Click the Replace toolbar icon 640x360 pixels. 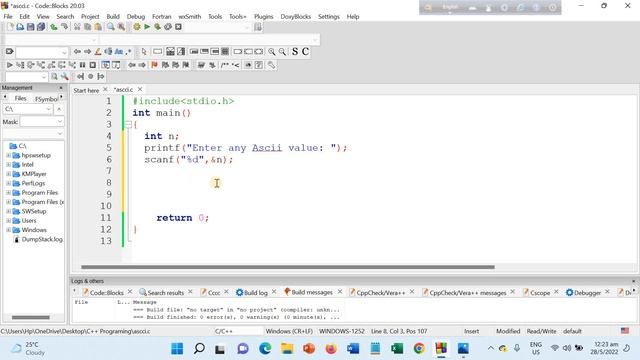pos(121,27)
